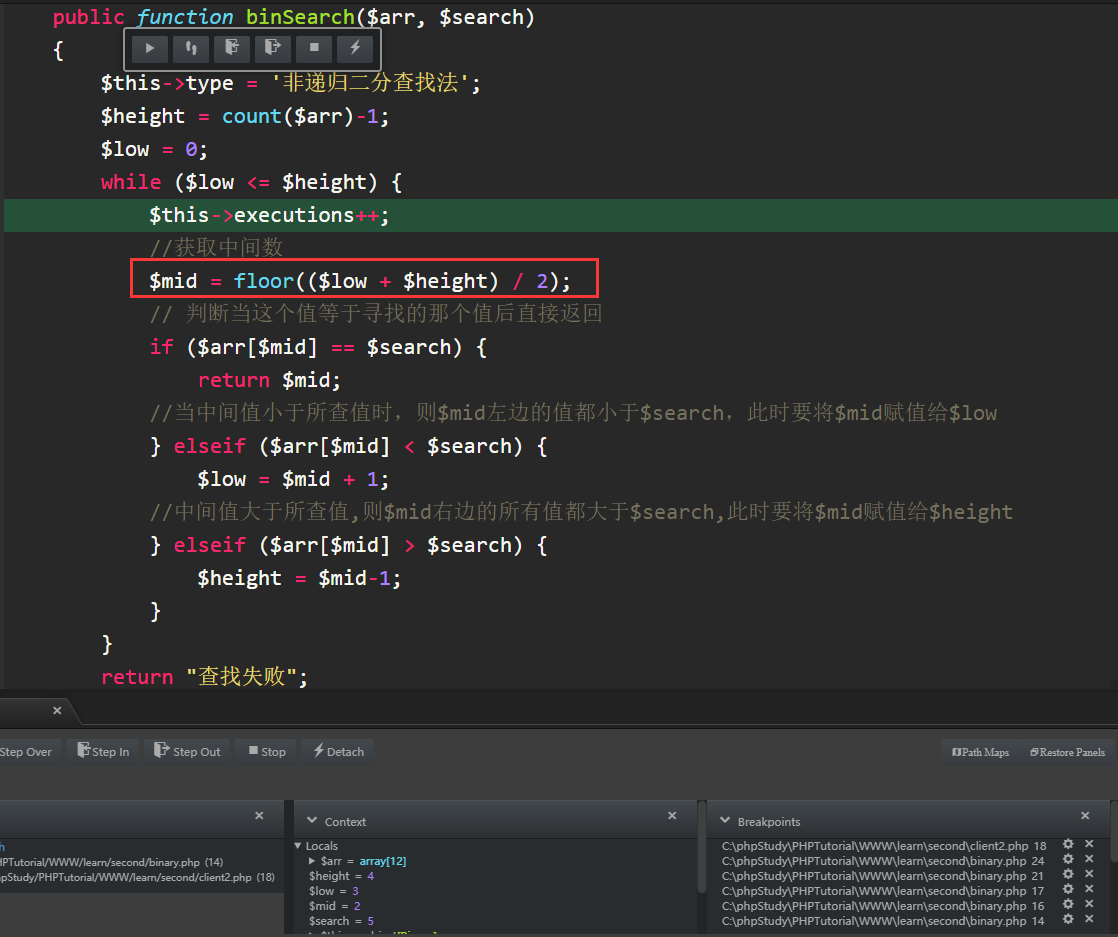This screenshot has height=937, width=1118.
Task: Click the $height = 4 variable row
Action: tap(341, 876)
